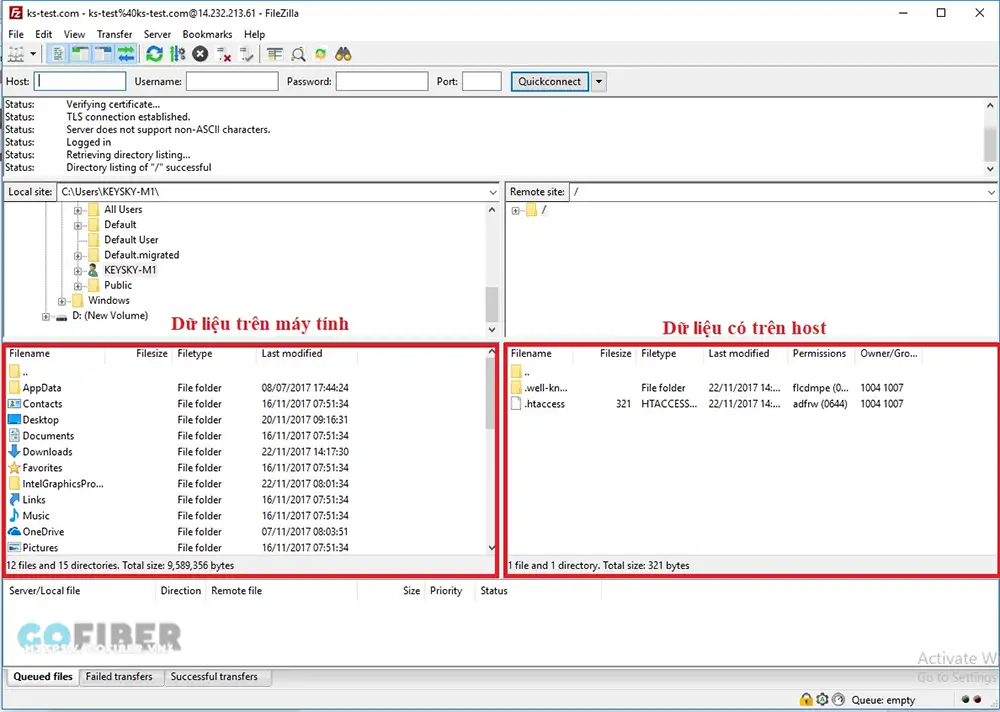
Task: Click the KEYSKY-M1 user icon in tree
Action: (93, 270)
